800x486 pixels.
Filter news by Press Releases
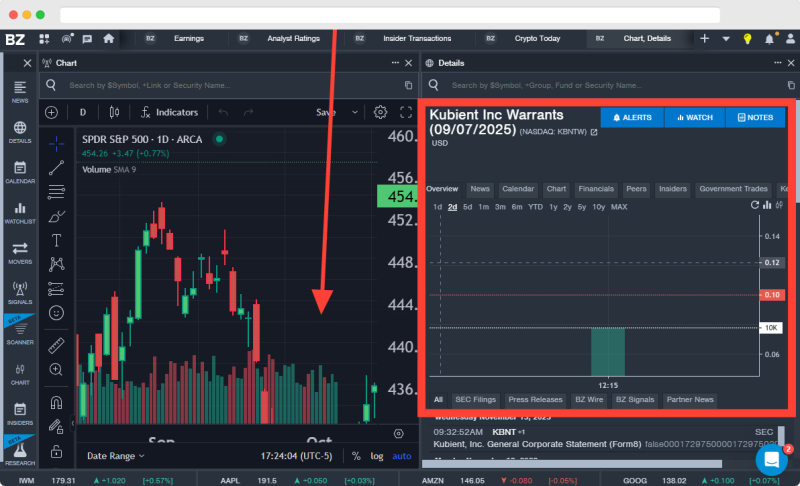535,400
